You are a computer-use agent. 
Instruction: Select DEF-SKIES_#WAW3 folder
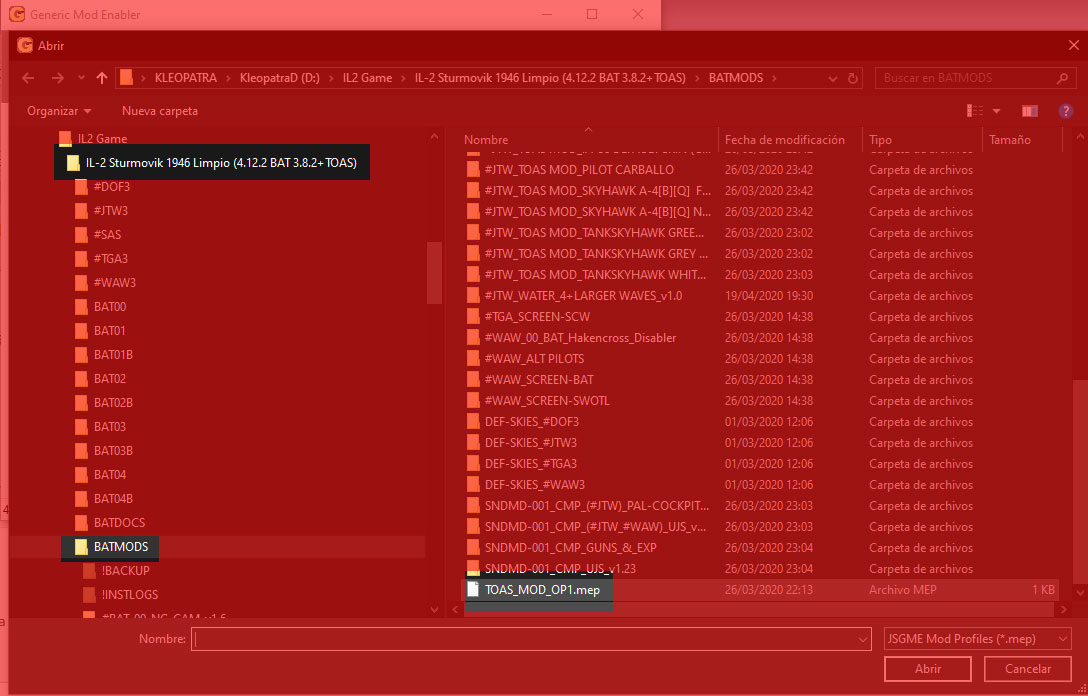(534, 485)
